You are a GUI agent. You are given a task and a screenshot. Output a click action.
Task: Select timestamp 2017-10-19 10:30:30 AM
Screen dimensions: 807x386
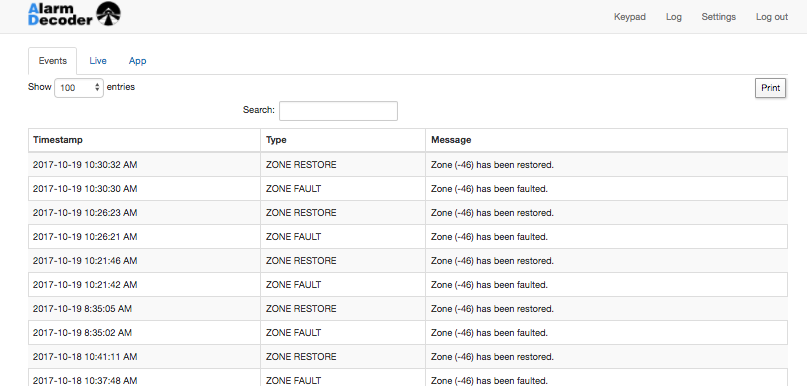(85, 189)
